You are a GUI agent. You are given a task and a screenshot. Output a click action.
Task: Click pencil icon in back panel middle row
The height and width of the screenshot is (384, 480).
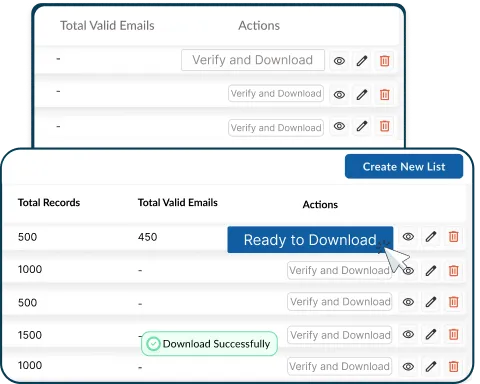tap(362, 95)
